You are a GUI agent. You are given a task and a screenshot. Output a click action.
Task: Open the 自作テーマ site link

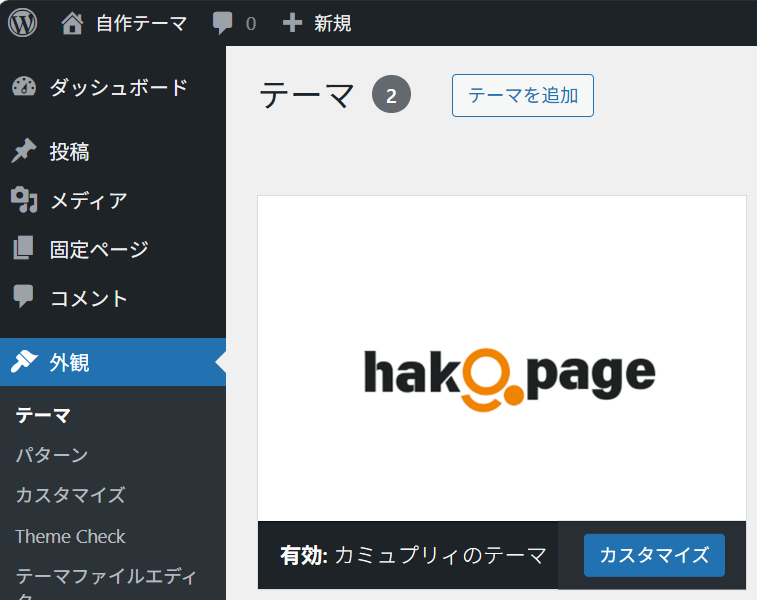click(141, 23)
